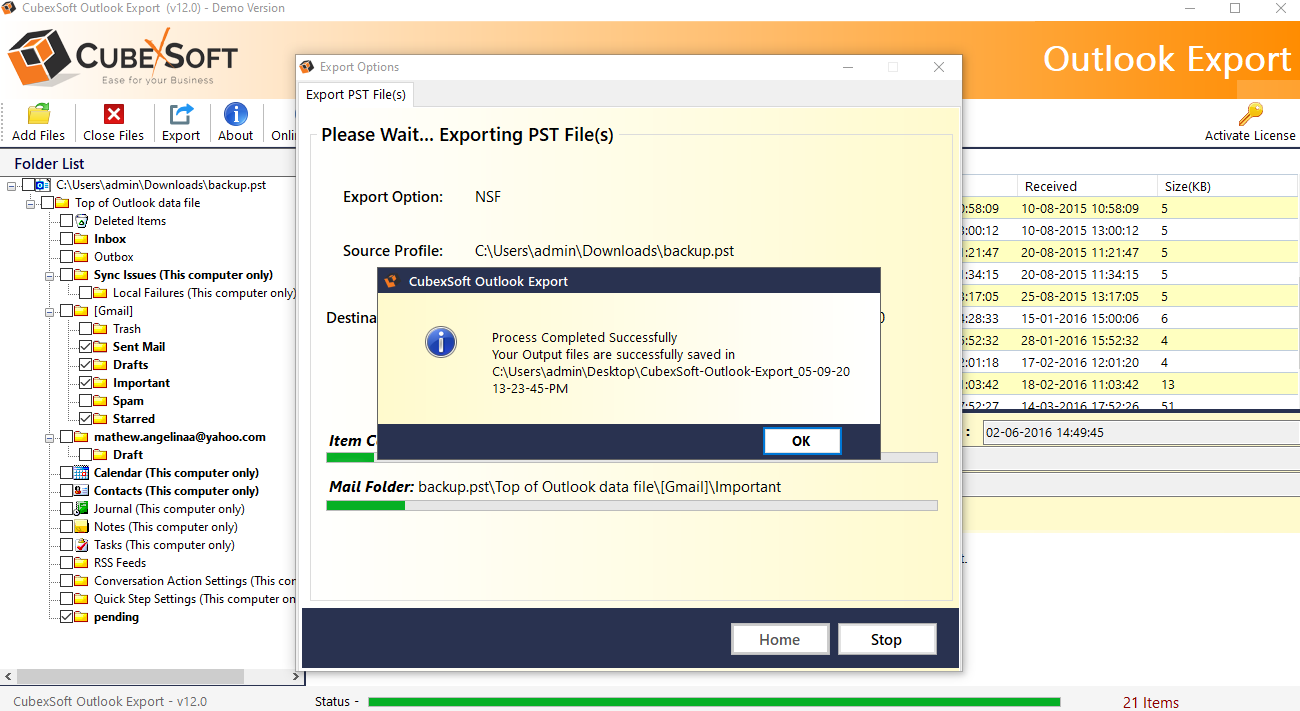Click right arrow of folder list scrollbar

coord(297,677)
